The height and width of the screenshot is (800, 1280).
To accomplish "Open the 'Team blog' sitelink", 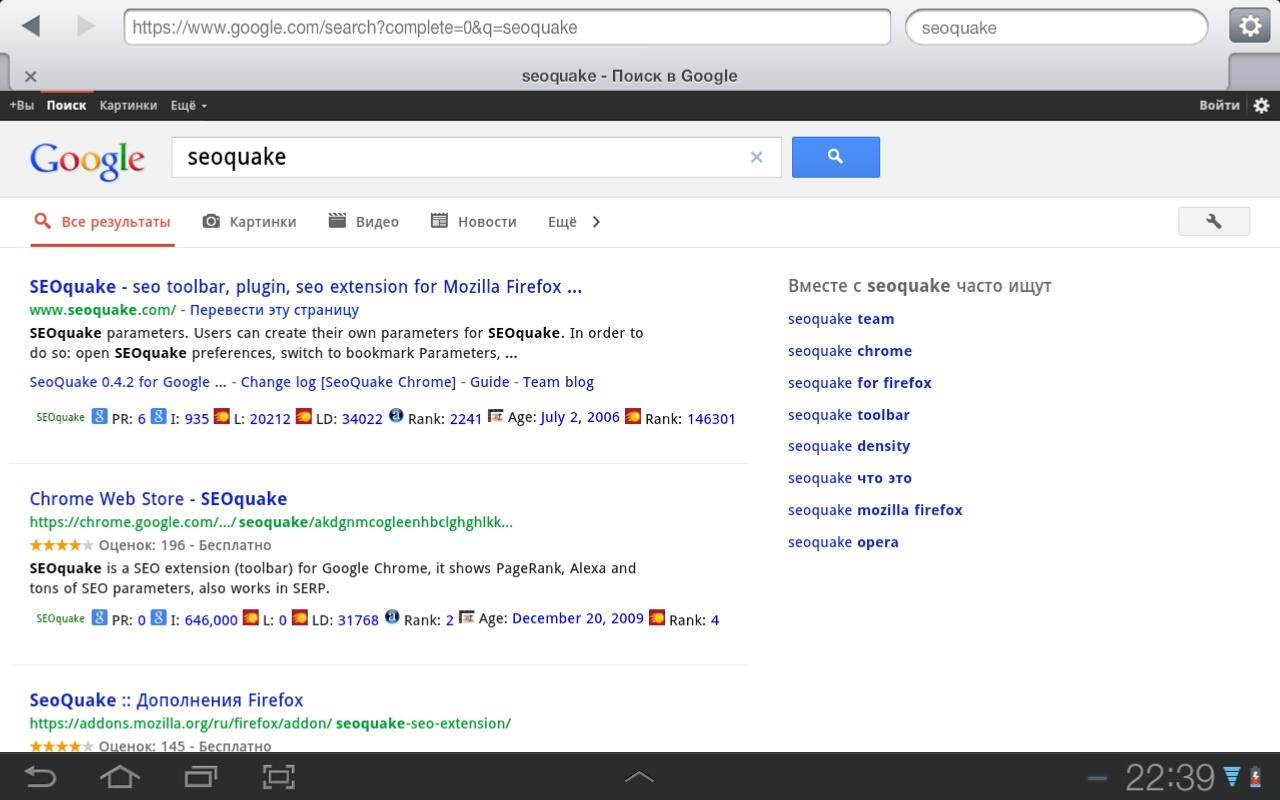I will coord(558,382).
